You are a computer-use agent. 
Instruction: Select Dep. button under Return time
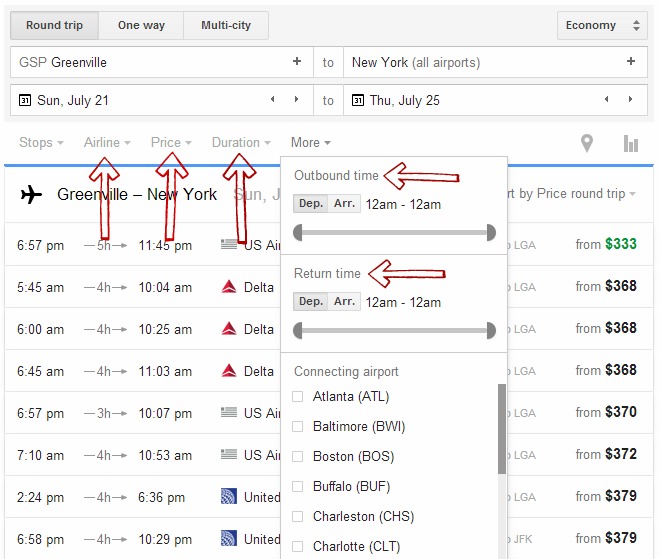[311, 301]
